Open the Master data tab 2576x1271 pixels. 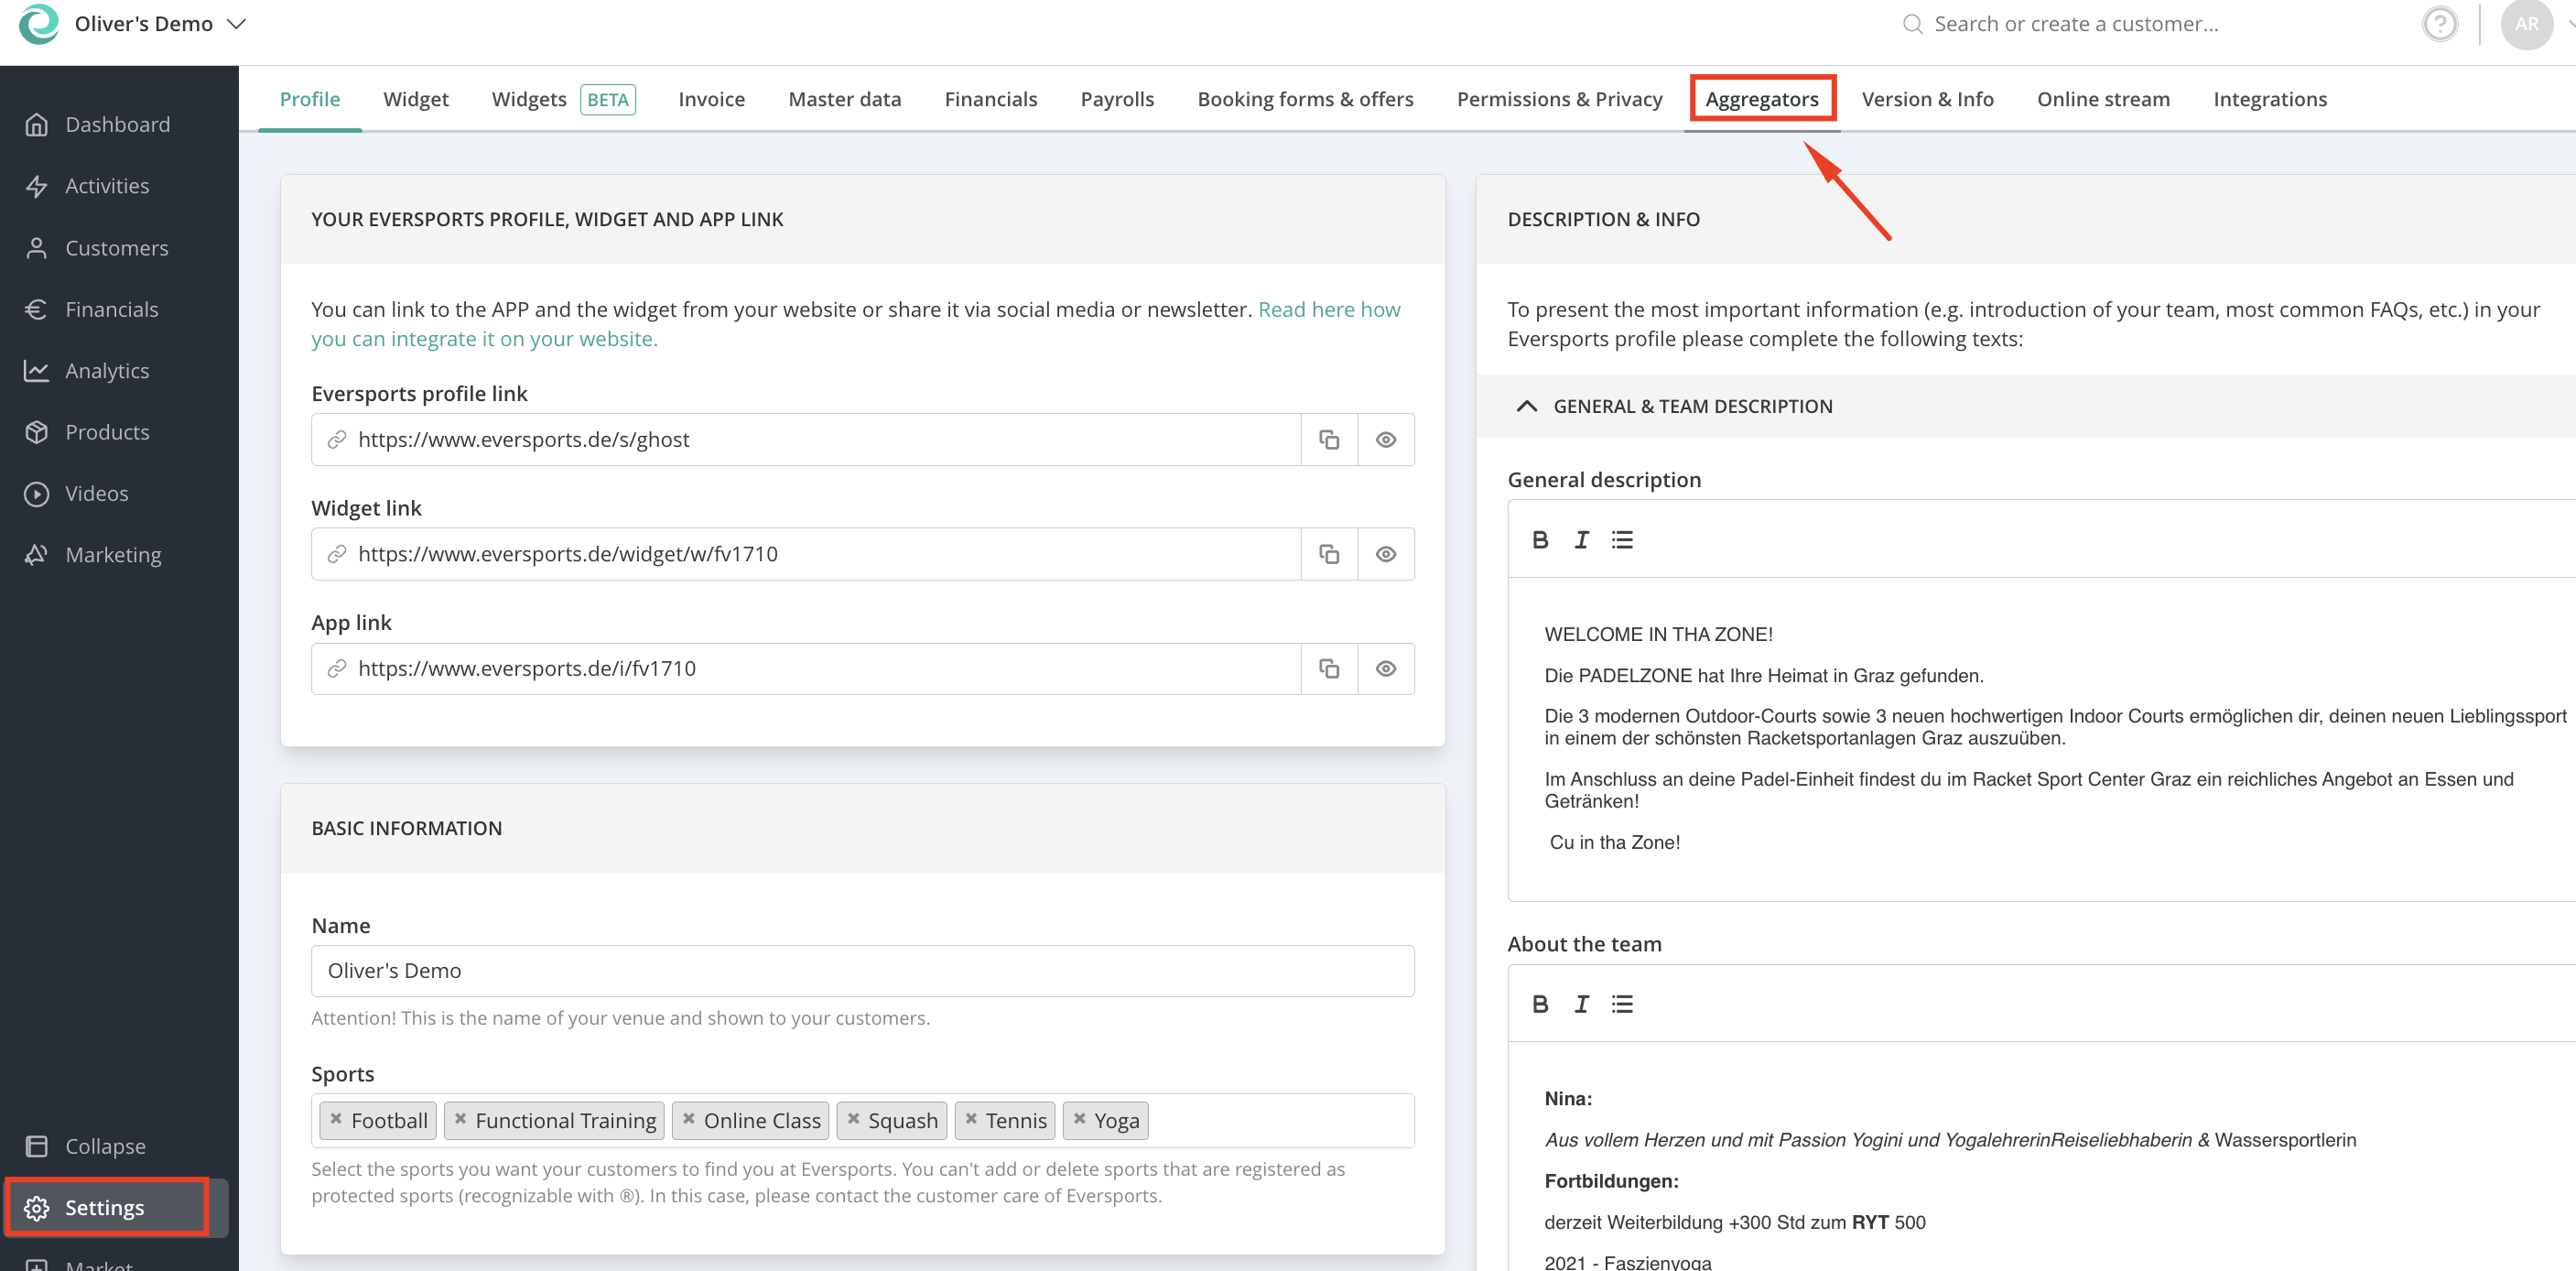[x=844, y=99]
